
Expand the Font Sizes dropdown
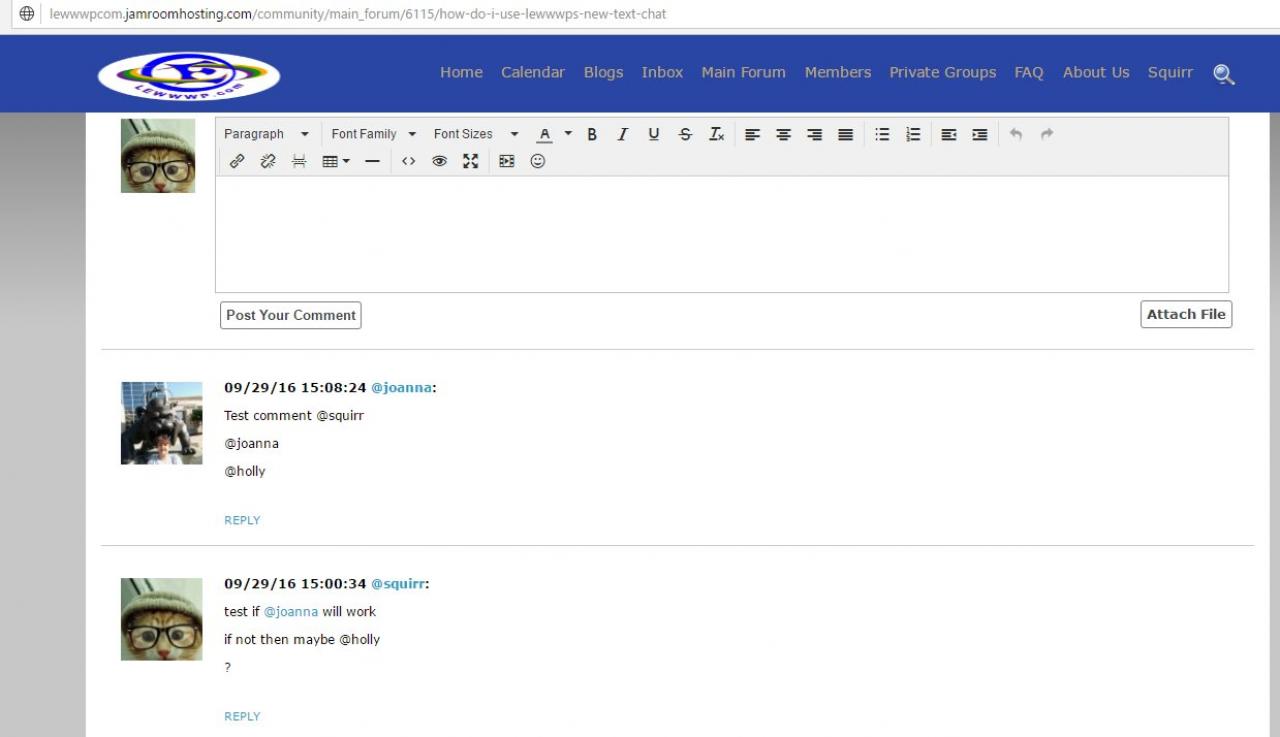tap(476, 134)
